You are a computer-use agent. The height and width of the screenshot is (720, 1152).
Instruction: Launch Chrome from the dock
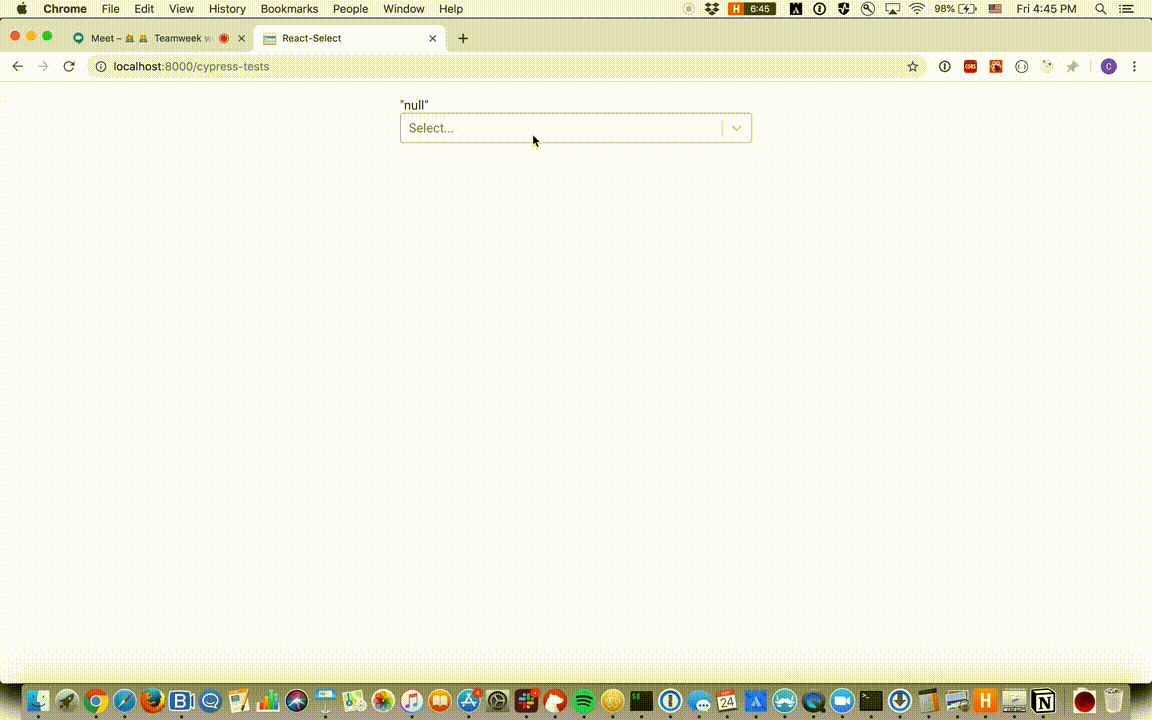[x=96, y=701]
